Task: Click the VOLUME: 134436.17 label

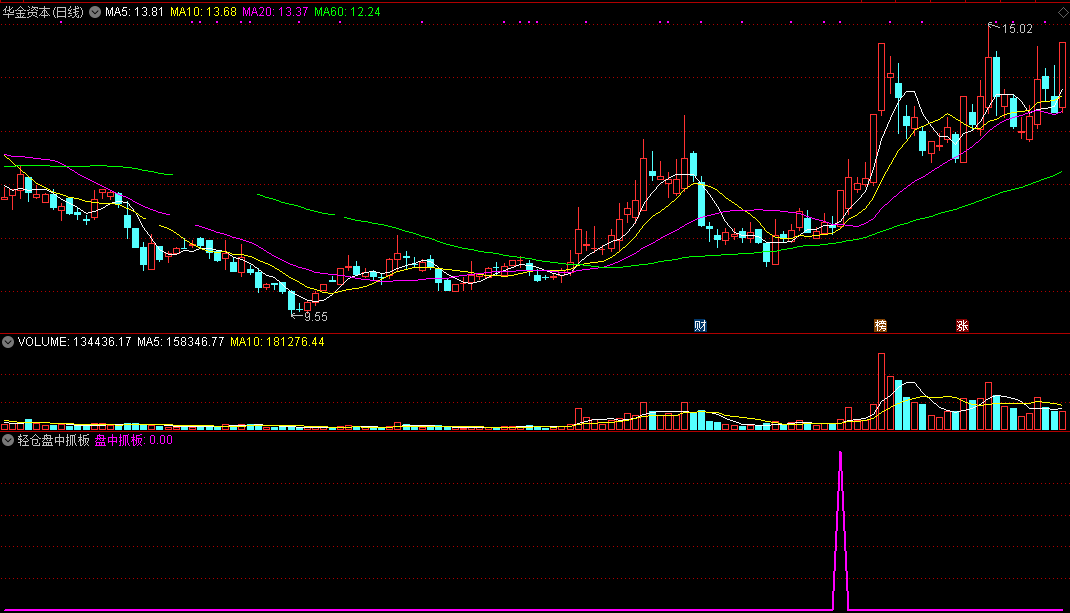Action: coord(74,342)
